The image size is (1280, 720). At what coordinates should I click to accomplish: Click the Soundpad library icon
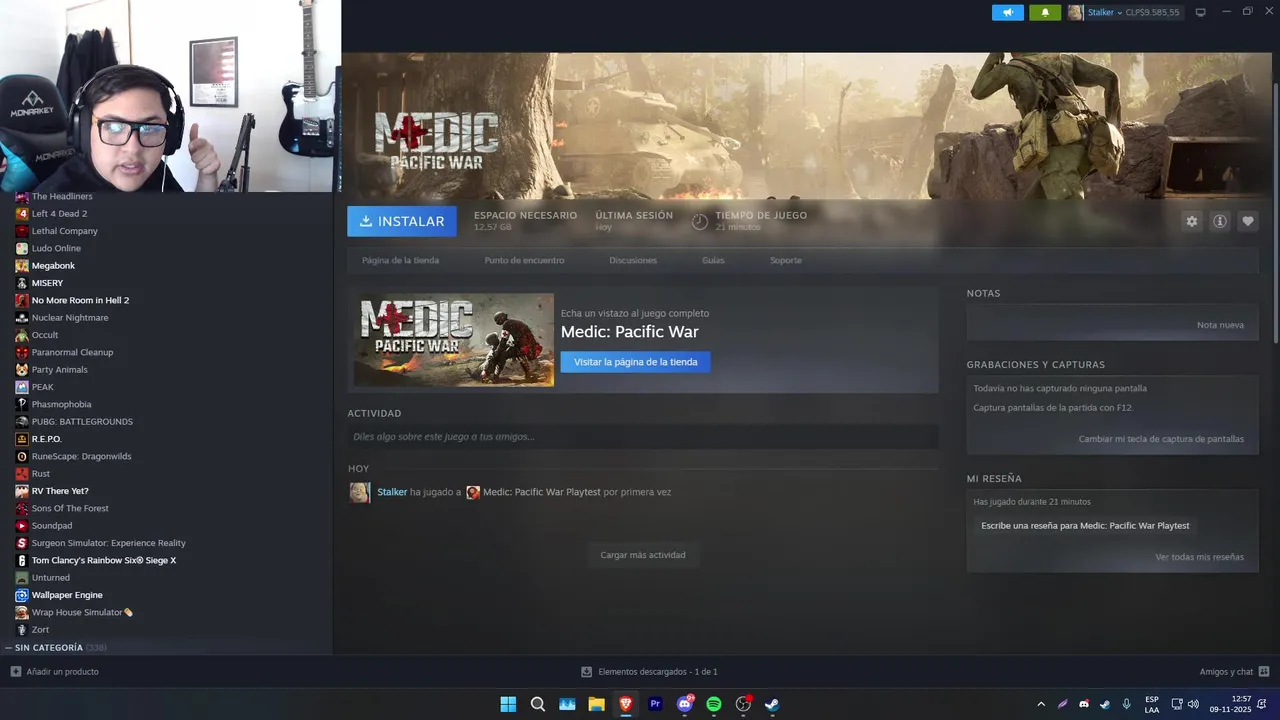click(x=22, y=526)
